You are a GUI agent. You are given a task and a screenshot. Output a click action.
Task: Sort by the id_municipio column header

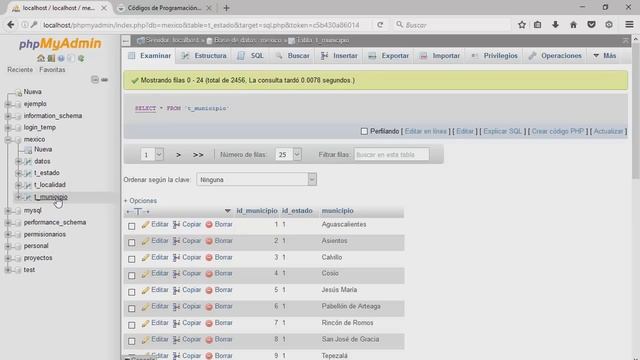coord(257,211)
